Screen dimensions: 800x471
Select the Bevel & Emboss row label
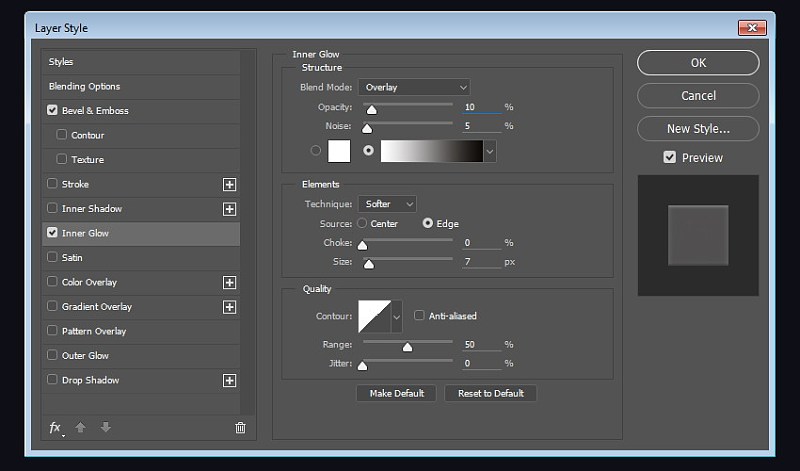pyautogui.click(x=95, y=110)
